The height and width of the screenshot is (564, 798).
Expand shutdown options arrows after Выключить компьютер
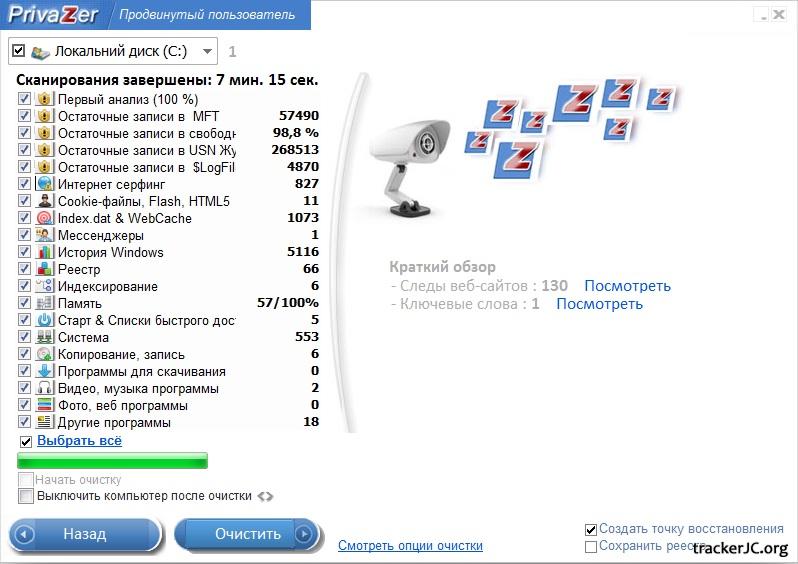coord(265,496)
